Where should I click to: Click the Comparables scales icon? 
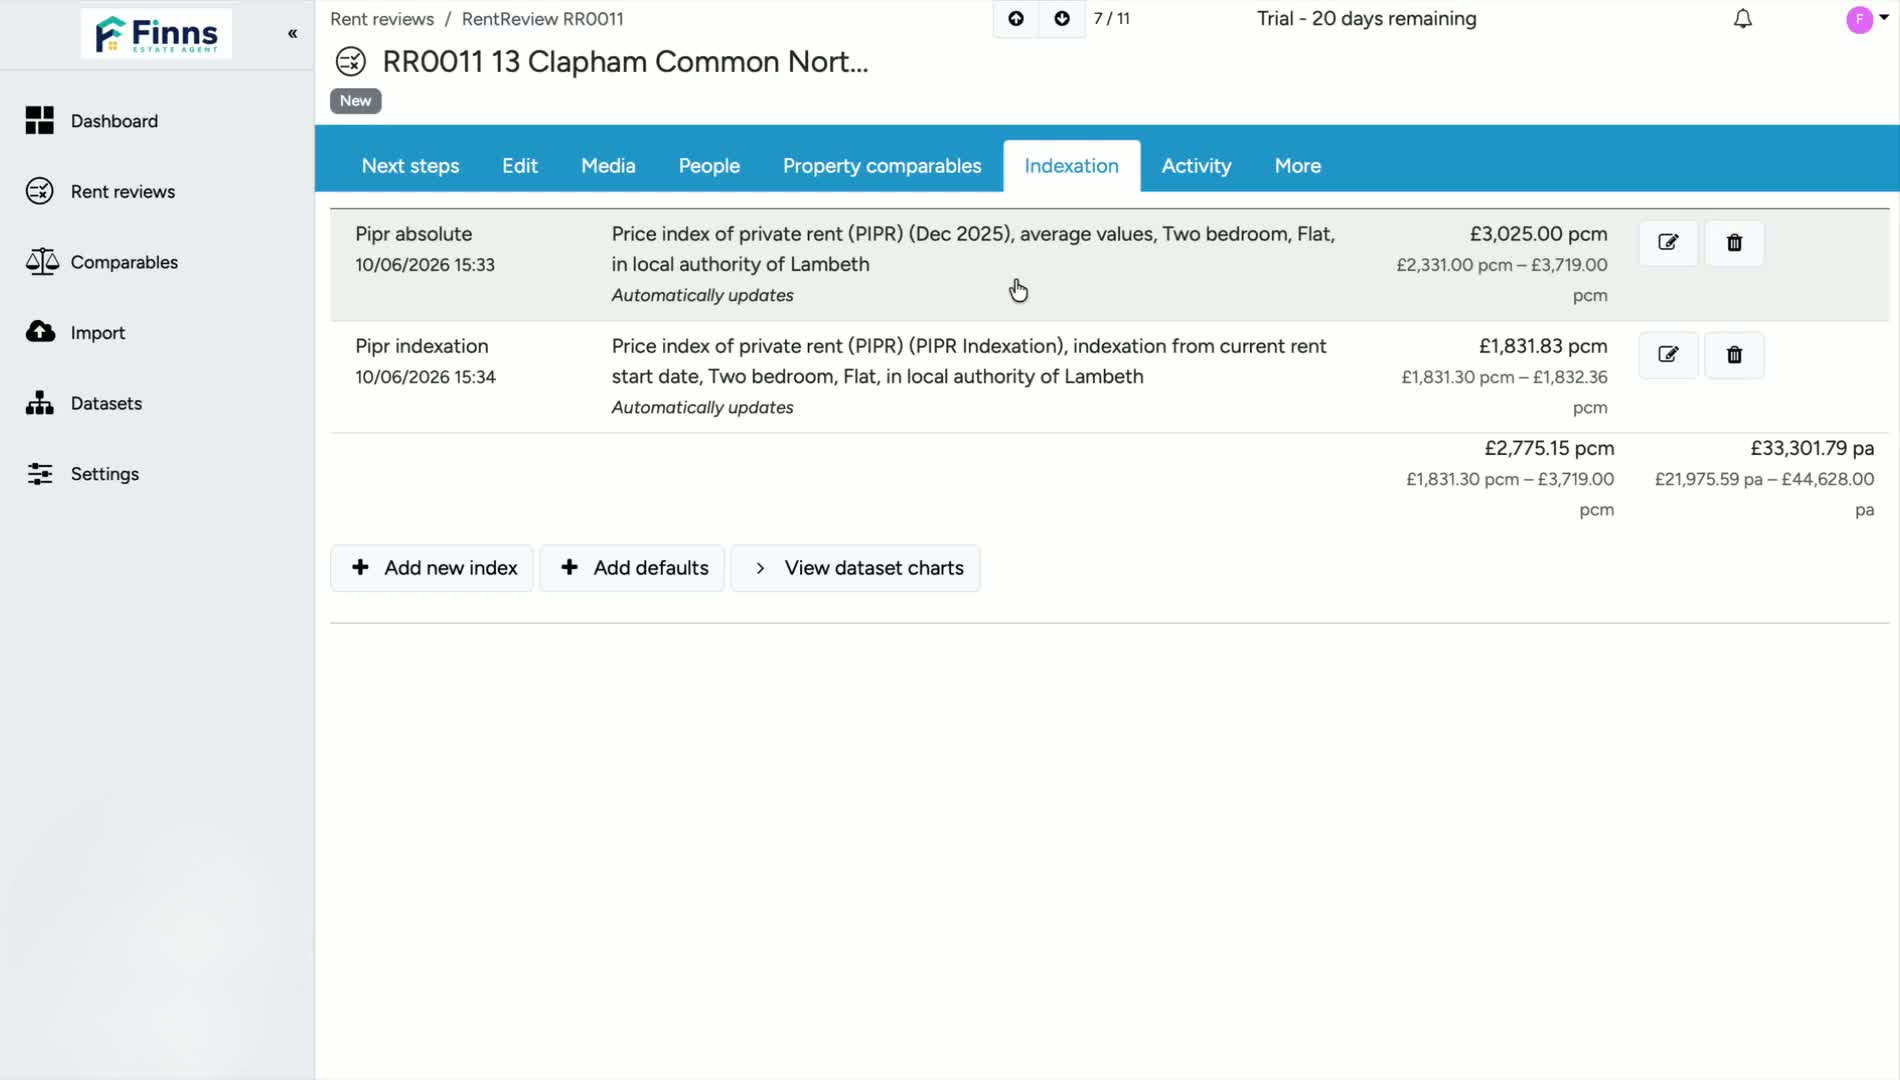(x=41, y=262)
